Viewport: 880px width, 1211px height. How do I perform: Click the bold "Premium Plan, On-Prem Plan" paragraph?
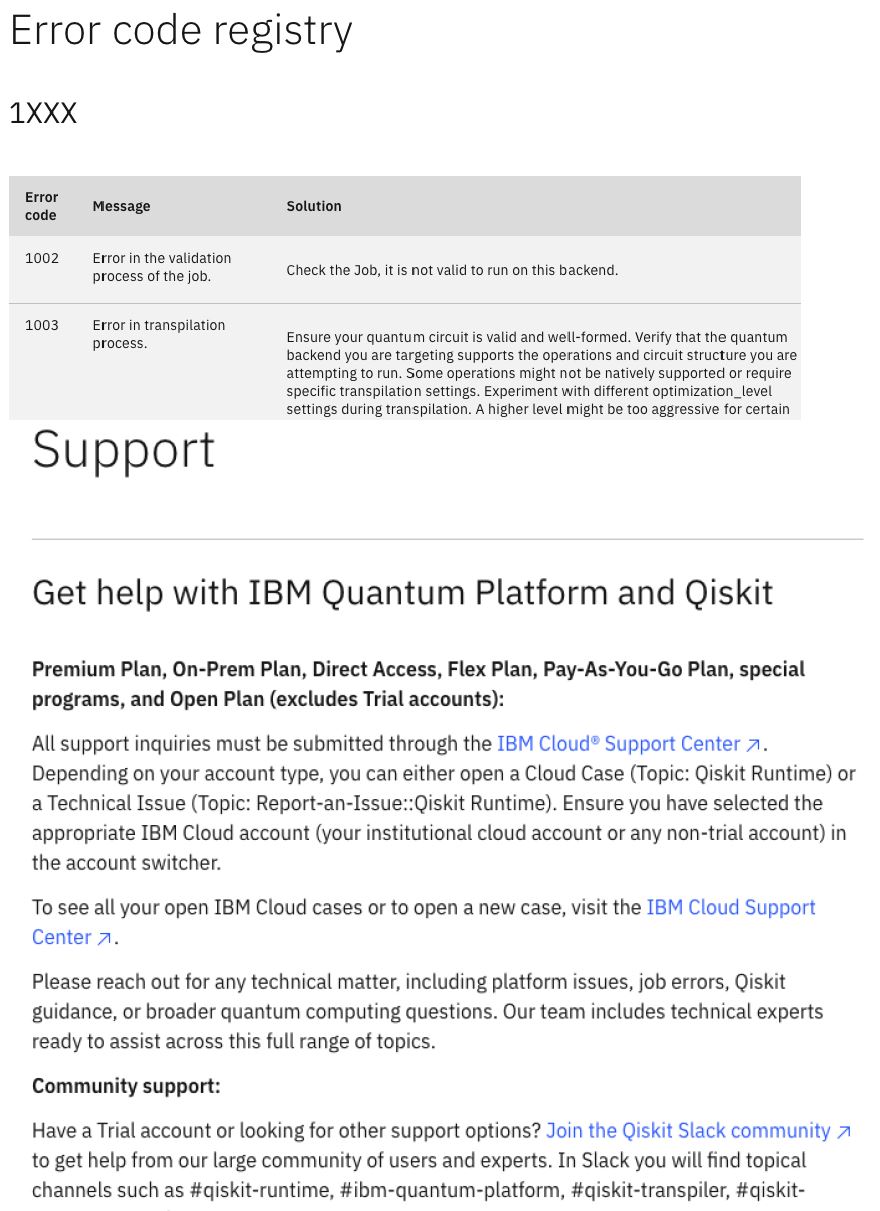pyautogui.click(x=418, y=684)
